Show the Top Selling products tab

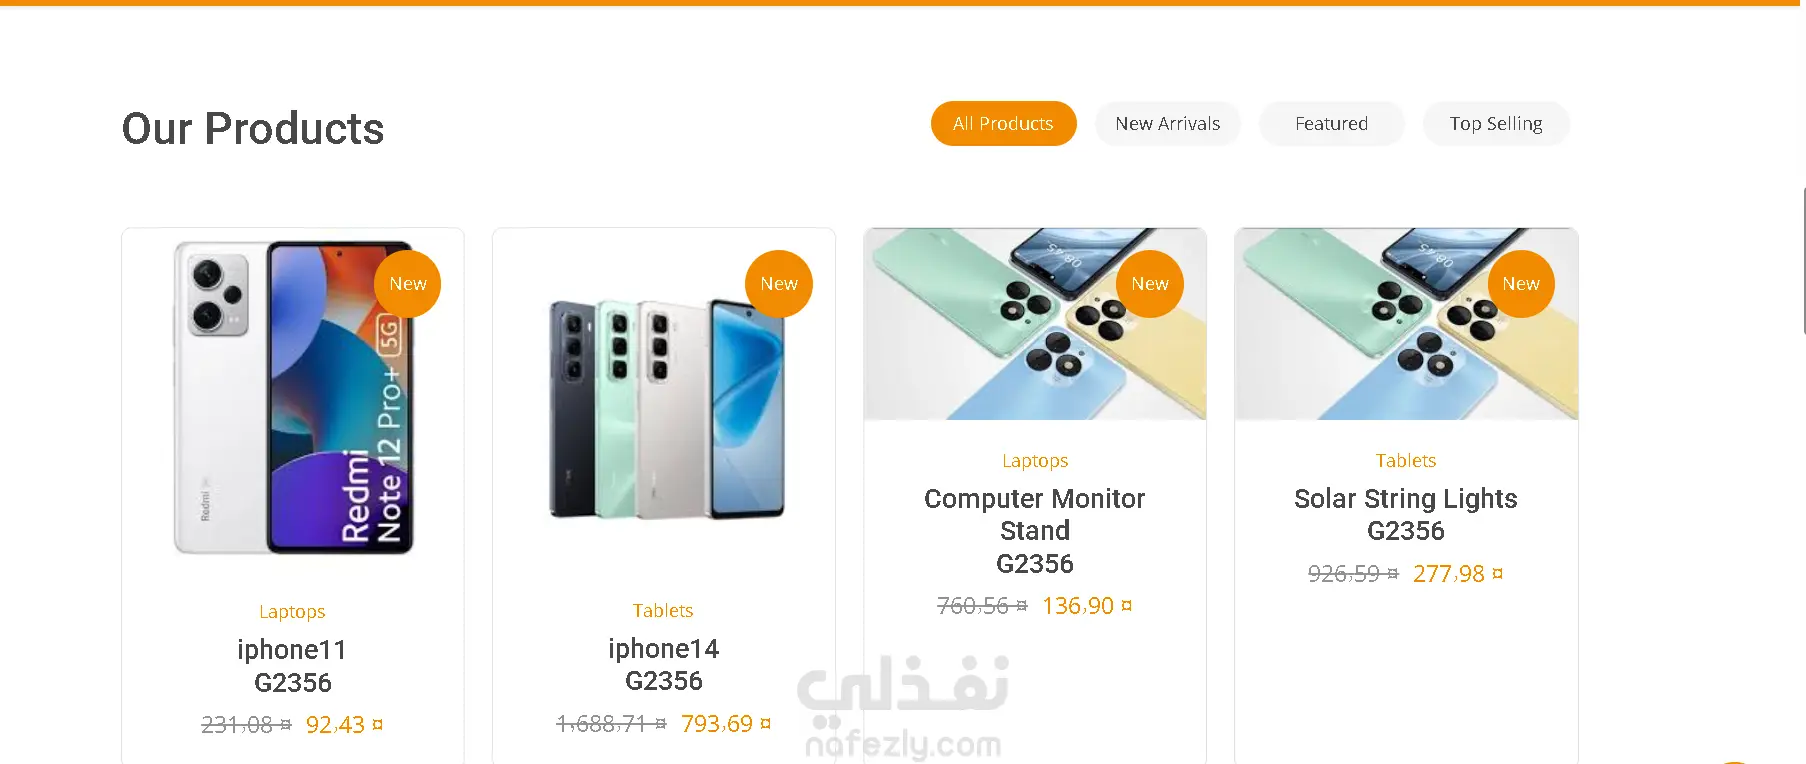point(1496,123)
